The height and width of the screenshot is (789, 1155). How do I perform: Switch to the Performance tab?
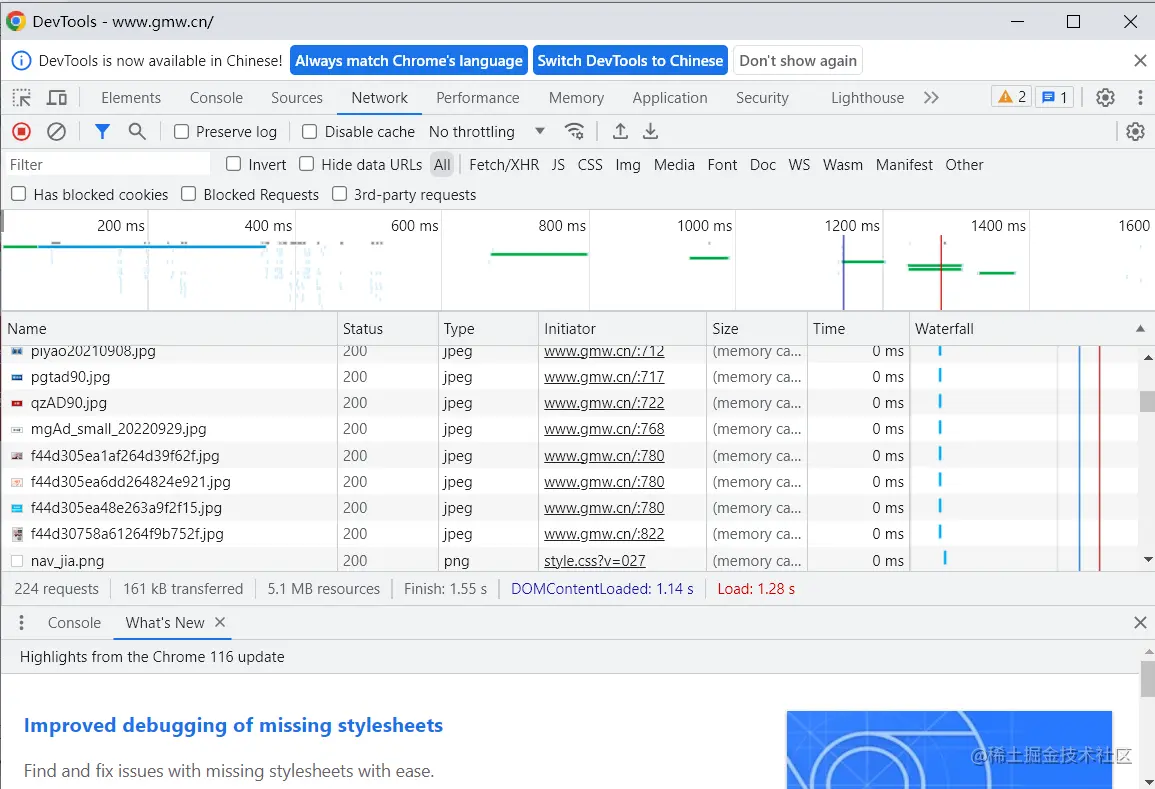[x=477, y=98]
